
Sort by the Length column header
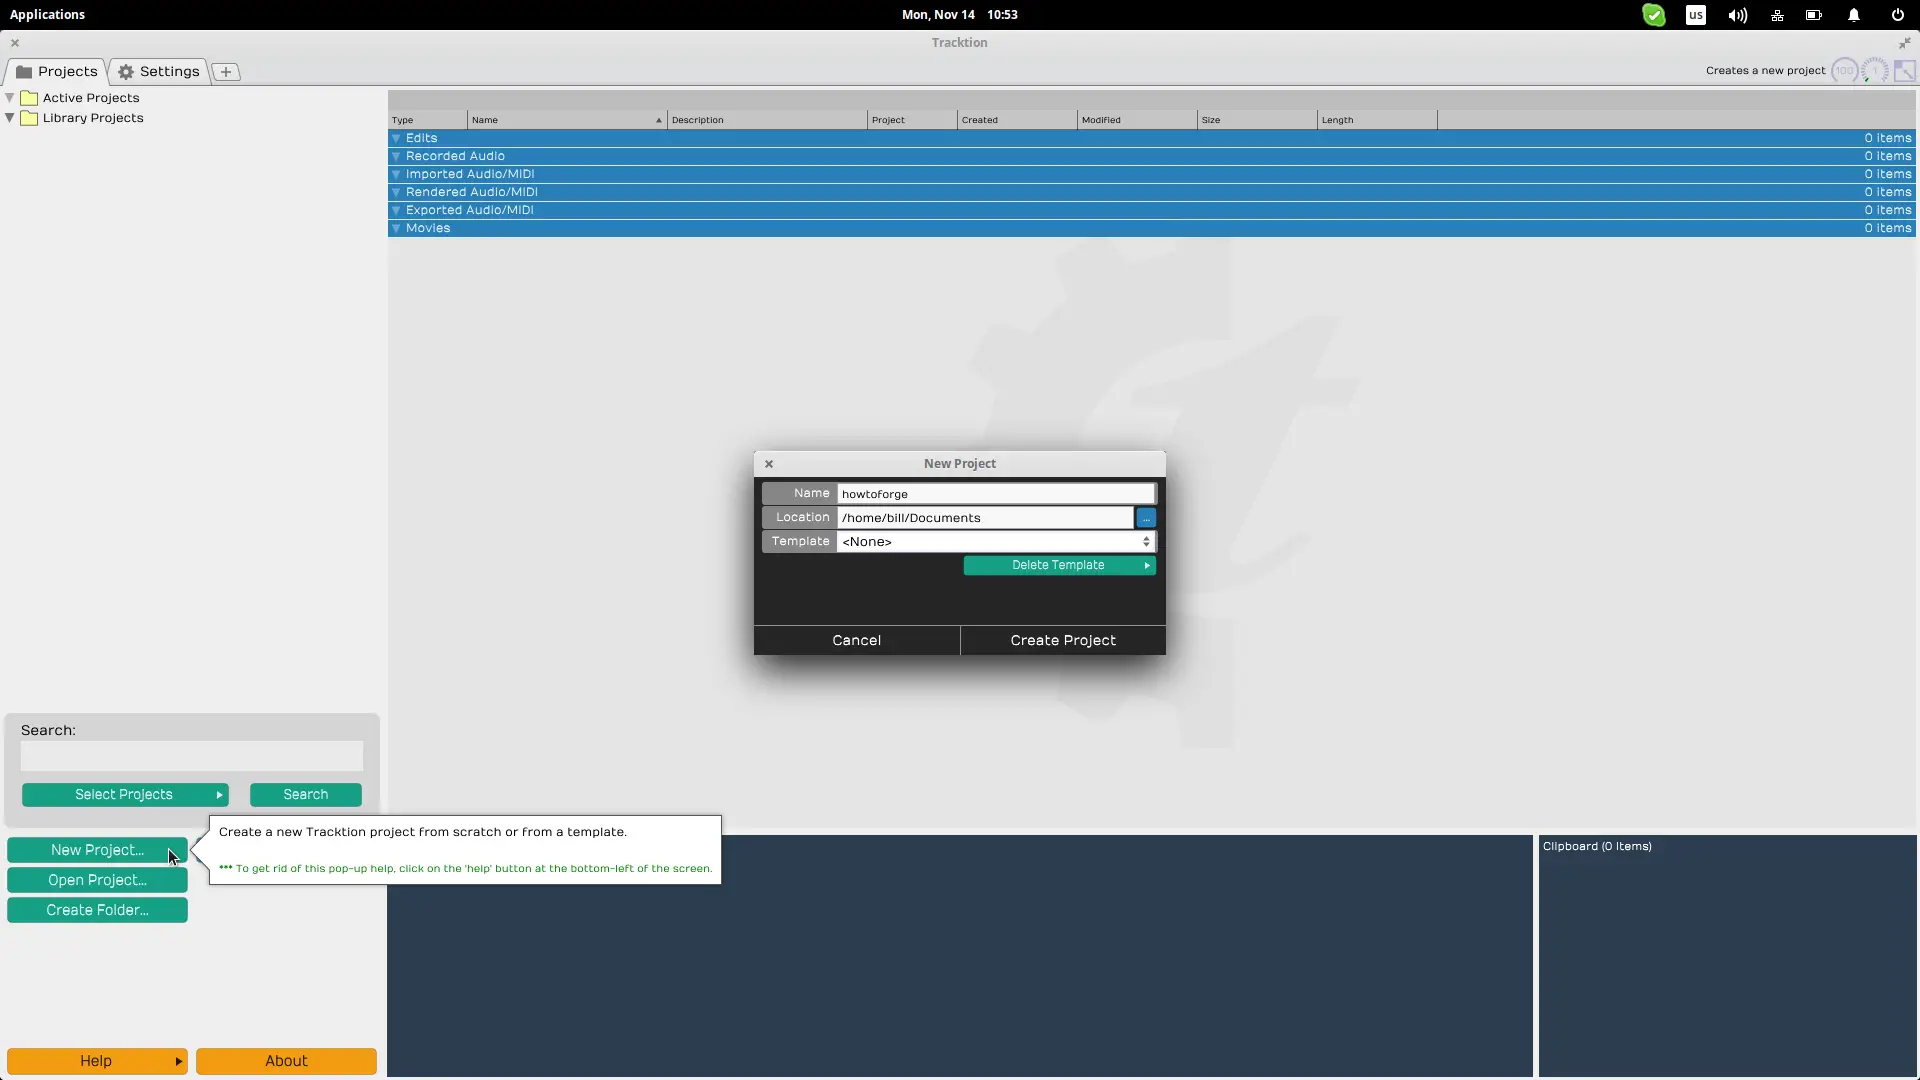coord(1377,120)
